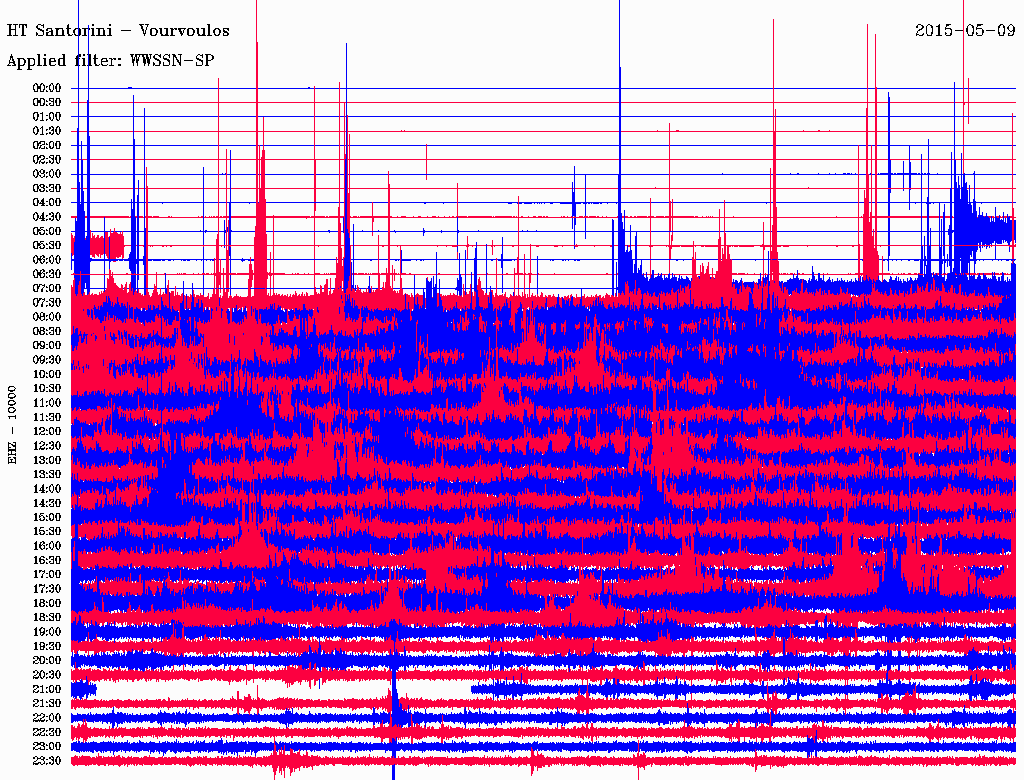
Task: Click the blue tick mark at the bottom edge
Action: (393, 773)
